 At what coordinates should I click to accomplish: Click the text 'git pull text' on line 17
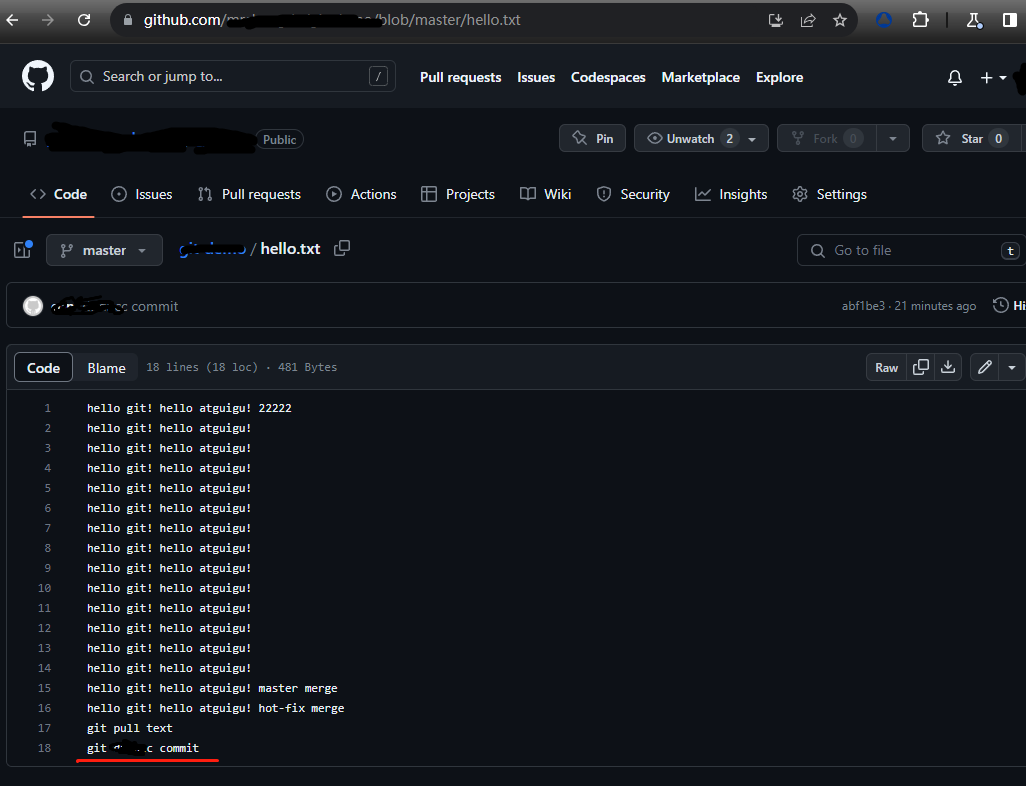[x=130, y=728]
